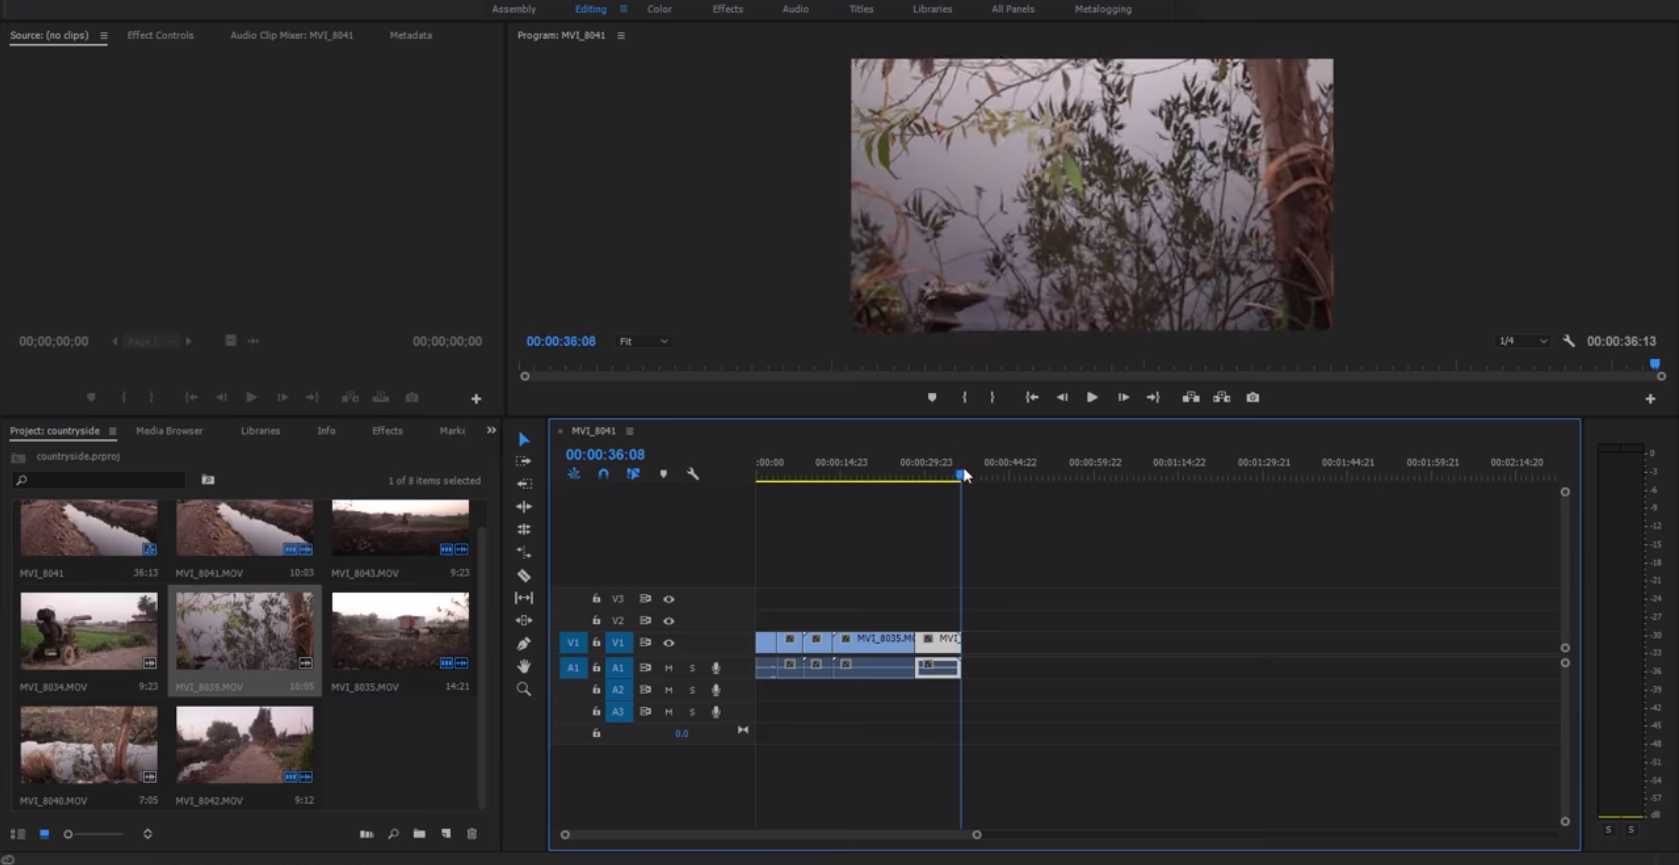
Task: Click the Project panel thumbnail zoom slider
Action: (95, 834)
